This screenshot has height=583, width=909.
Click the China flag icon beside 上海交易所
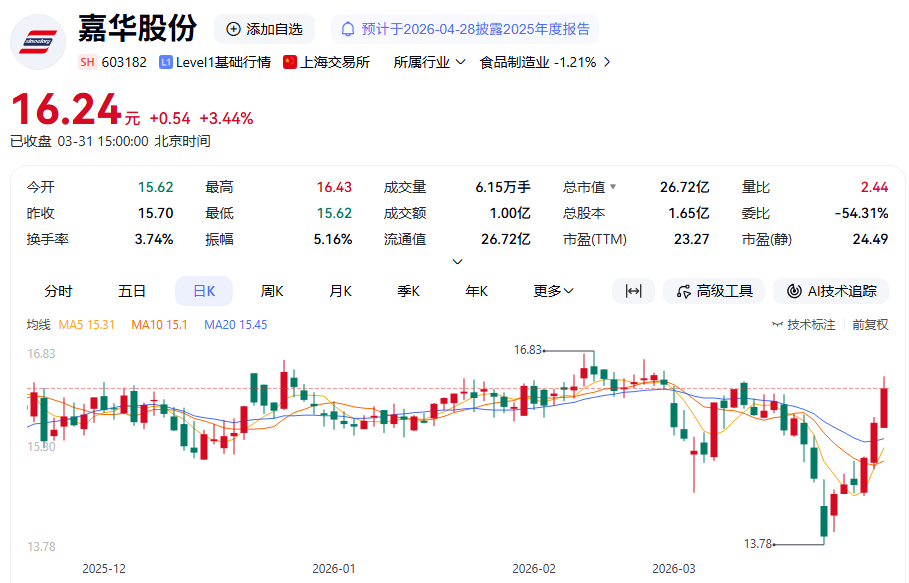click(291, 62)
